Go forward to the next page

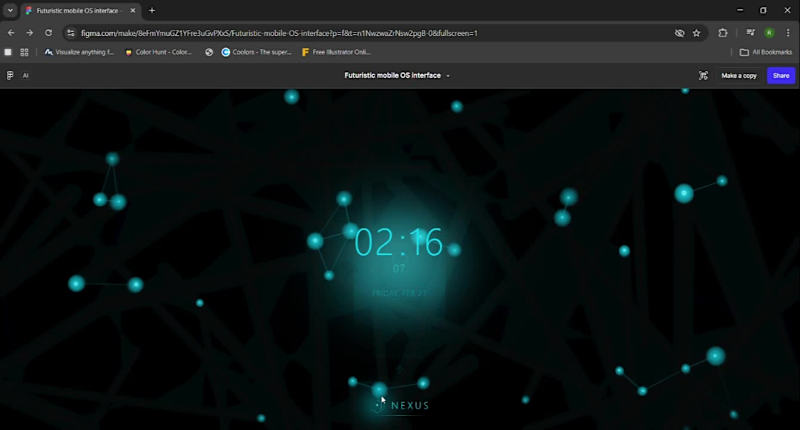coord(30,33)
